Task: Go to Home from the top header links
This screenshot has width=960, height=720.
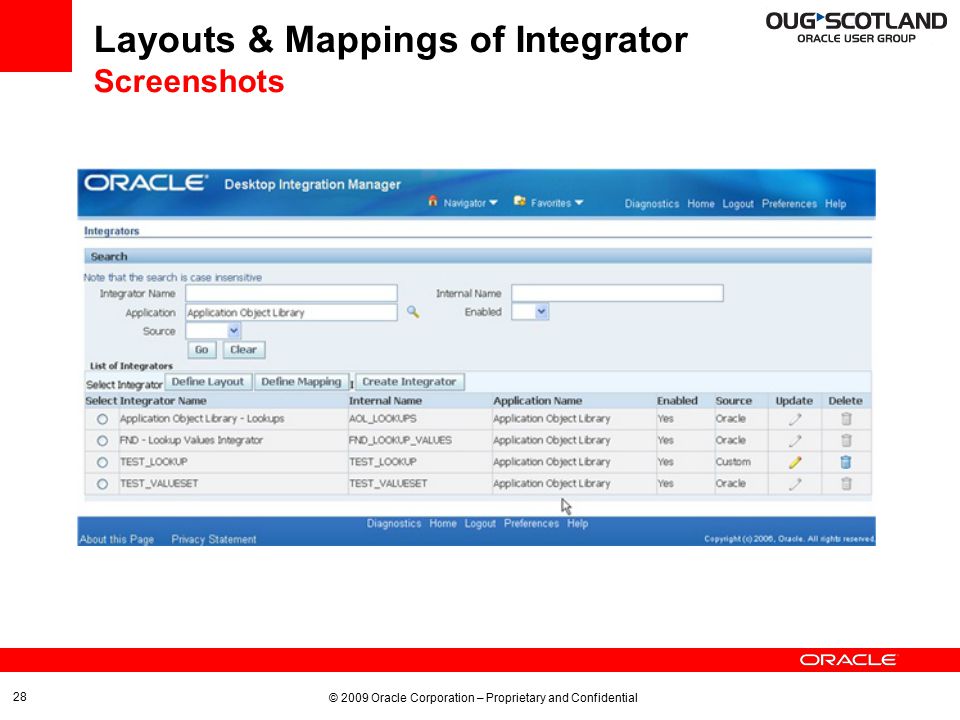Action: coord(701,204)
